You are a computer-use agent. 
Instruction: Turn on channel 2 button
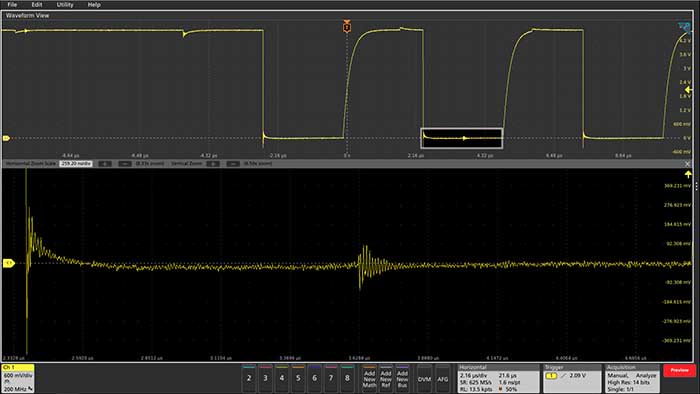click(249, 378)
